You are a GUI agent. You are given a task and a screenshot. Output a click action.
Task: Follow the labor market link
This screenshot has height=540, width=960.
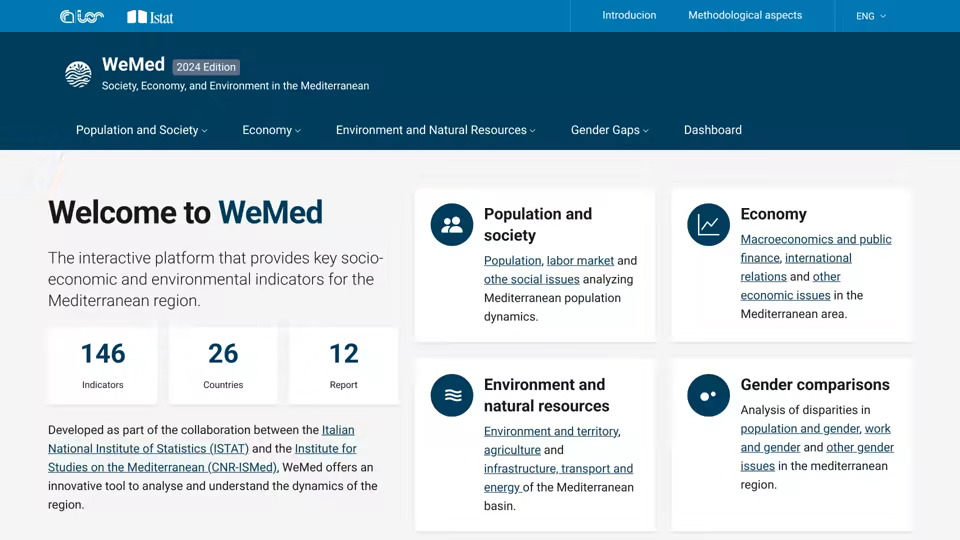click(580, 261)
